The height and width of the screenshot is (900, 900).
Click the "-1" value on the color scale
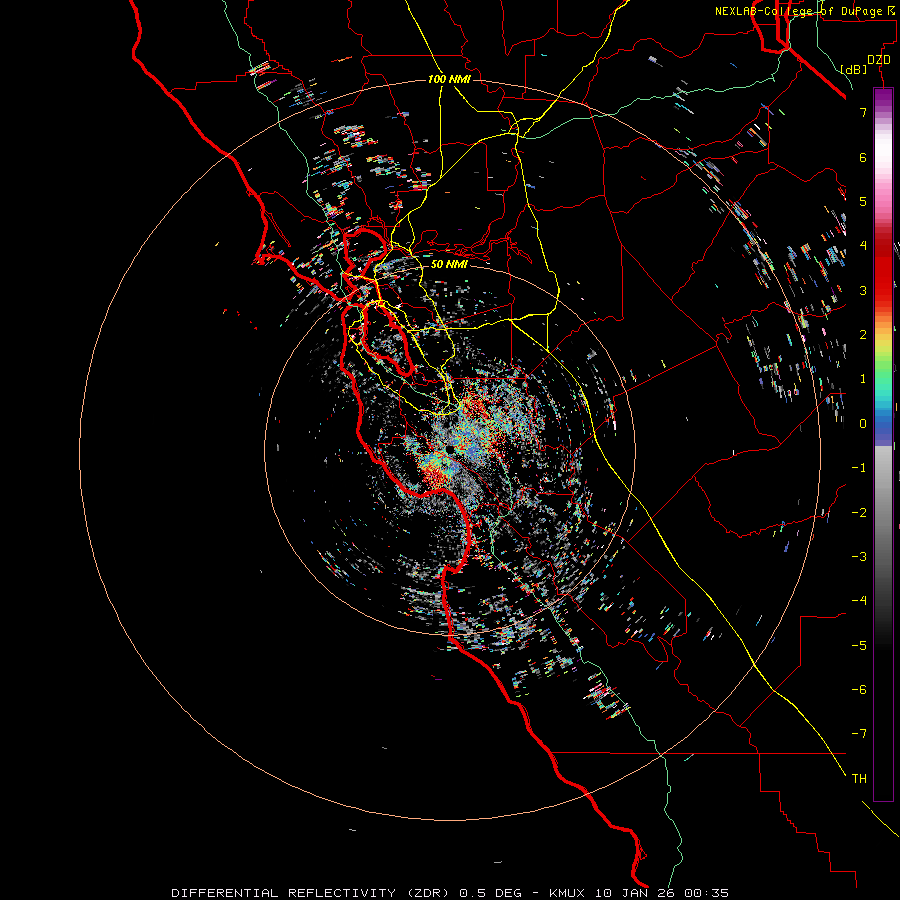[859, 468]
